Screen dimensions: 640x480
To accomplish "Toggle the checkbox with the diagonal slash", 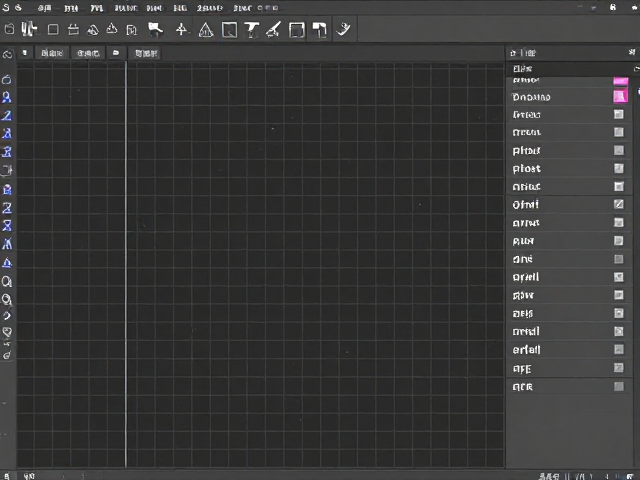I will point(619,204).
